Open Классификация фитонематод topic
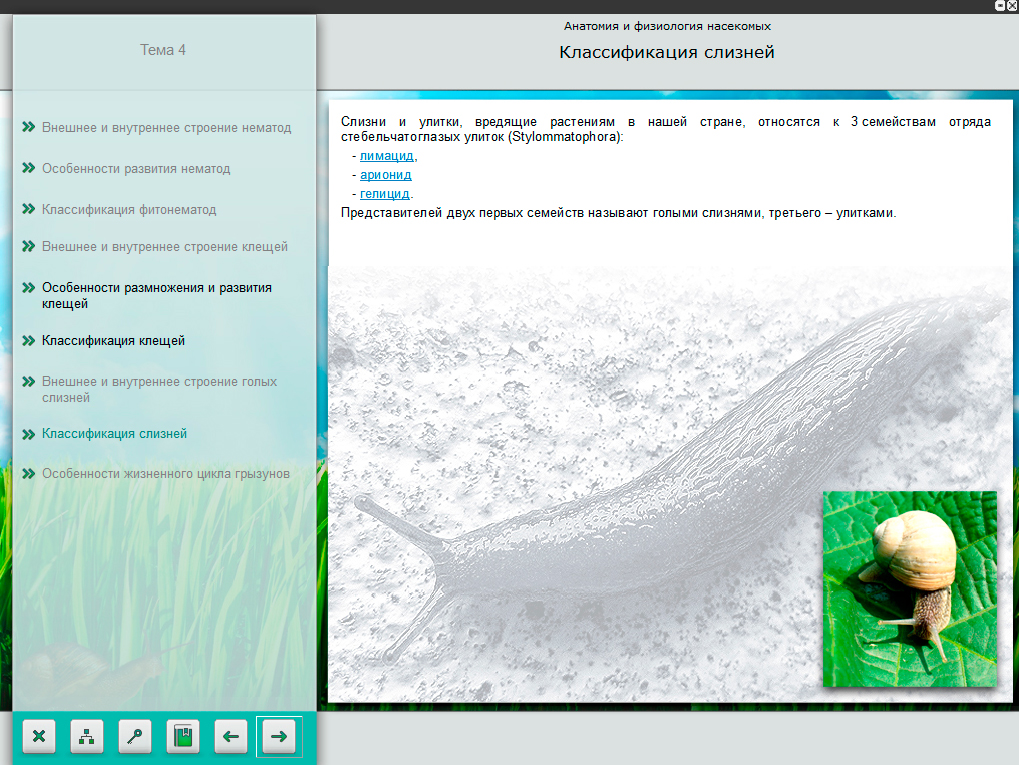This screenshot has height=765, width=1019. (129, 210)
